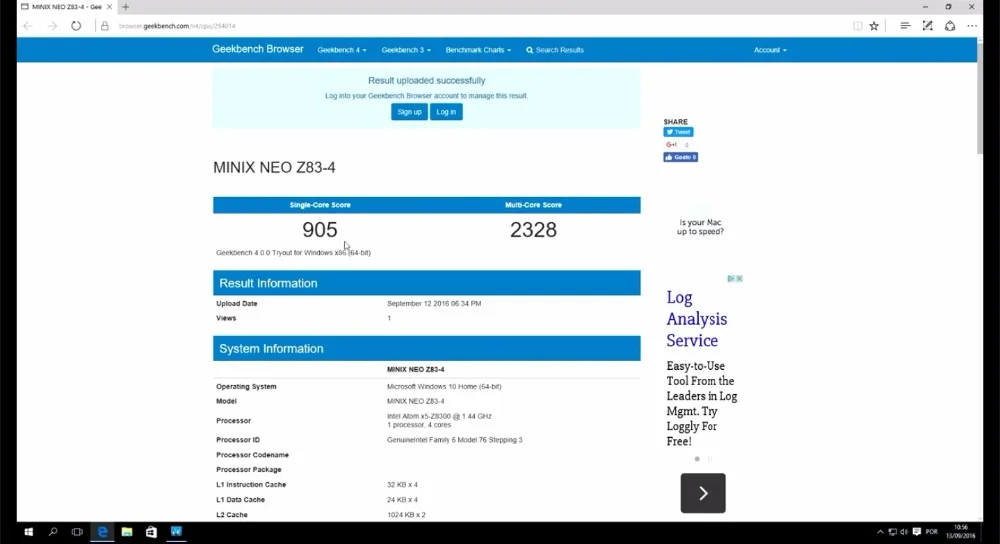This screenshot has width=1000, height=544.
Task: Click upload date September 12 2016
Action: click(x=434, y=304)
